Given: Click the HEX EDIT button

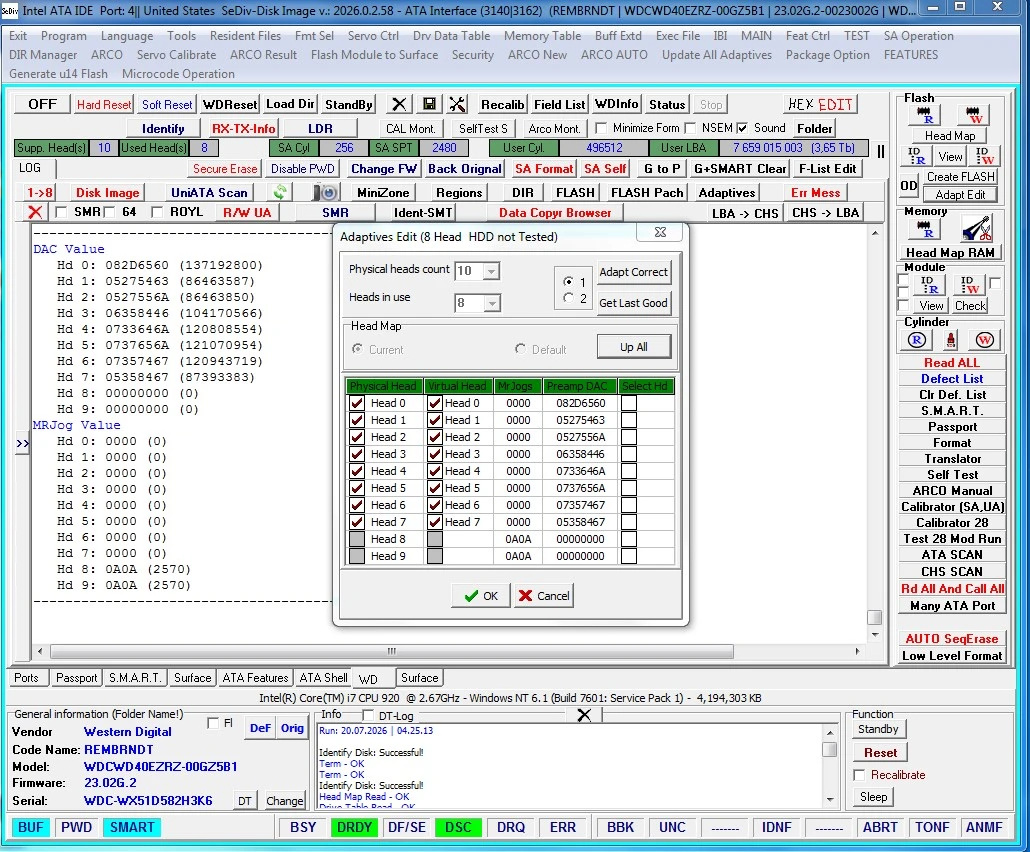Looking at the screenshot, I should pos(820,104).
